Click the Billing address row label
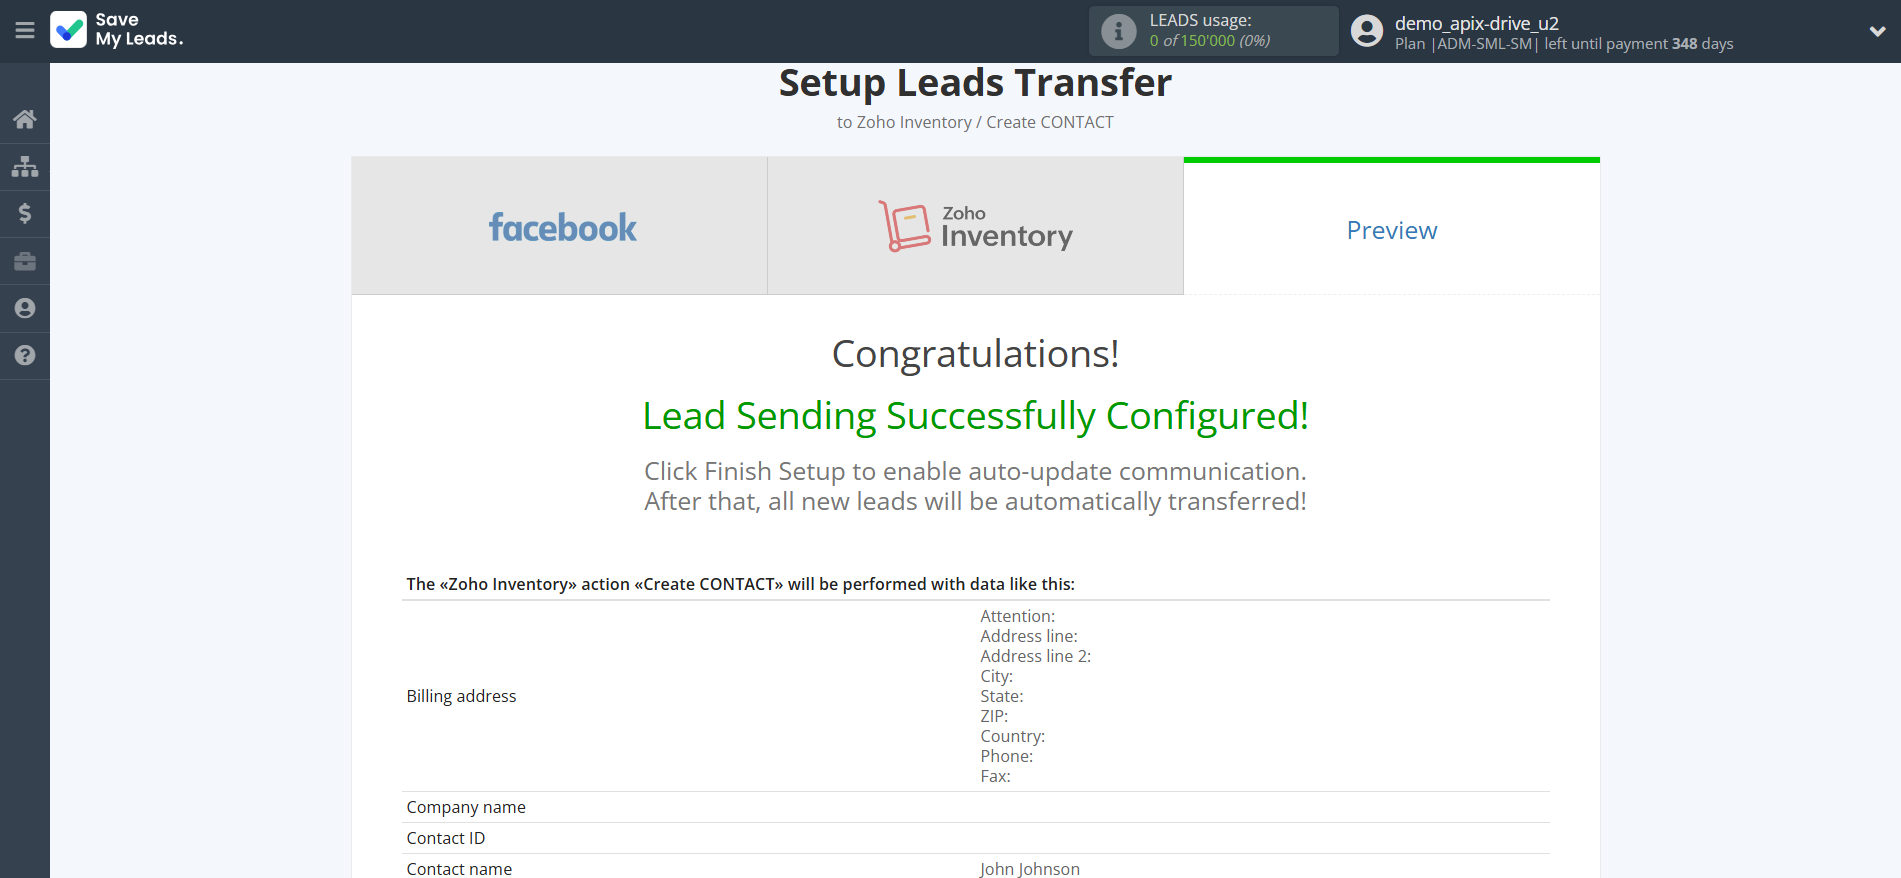 [461, 696]
